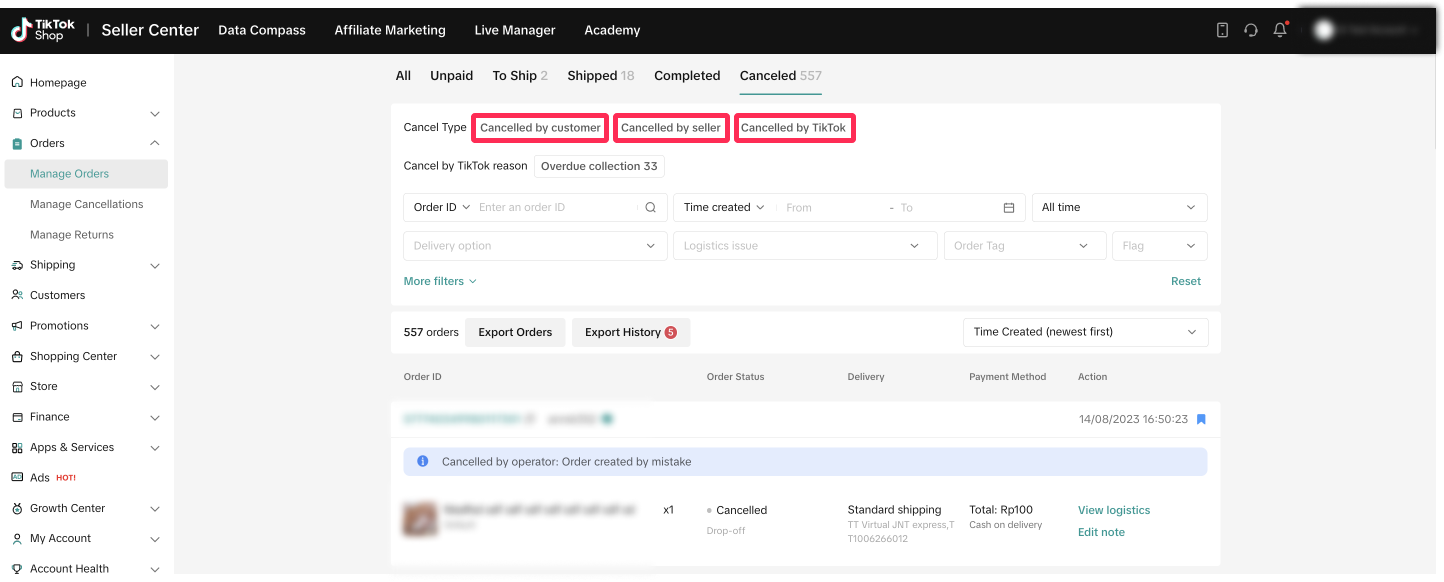Click the search magnifier in Order ID field
This screenshot has width=1444, height=582.
click(650, 208)
